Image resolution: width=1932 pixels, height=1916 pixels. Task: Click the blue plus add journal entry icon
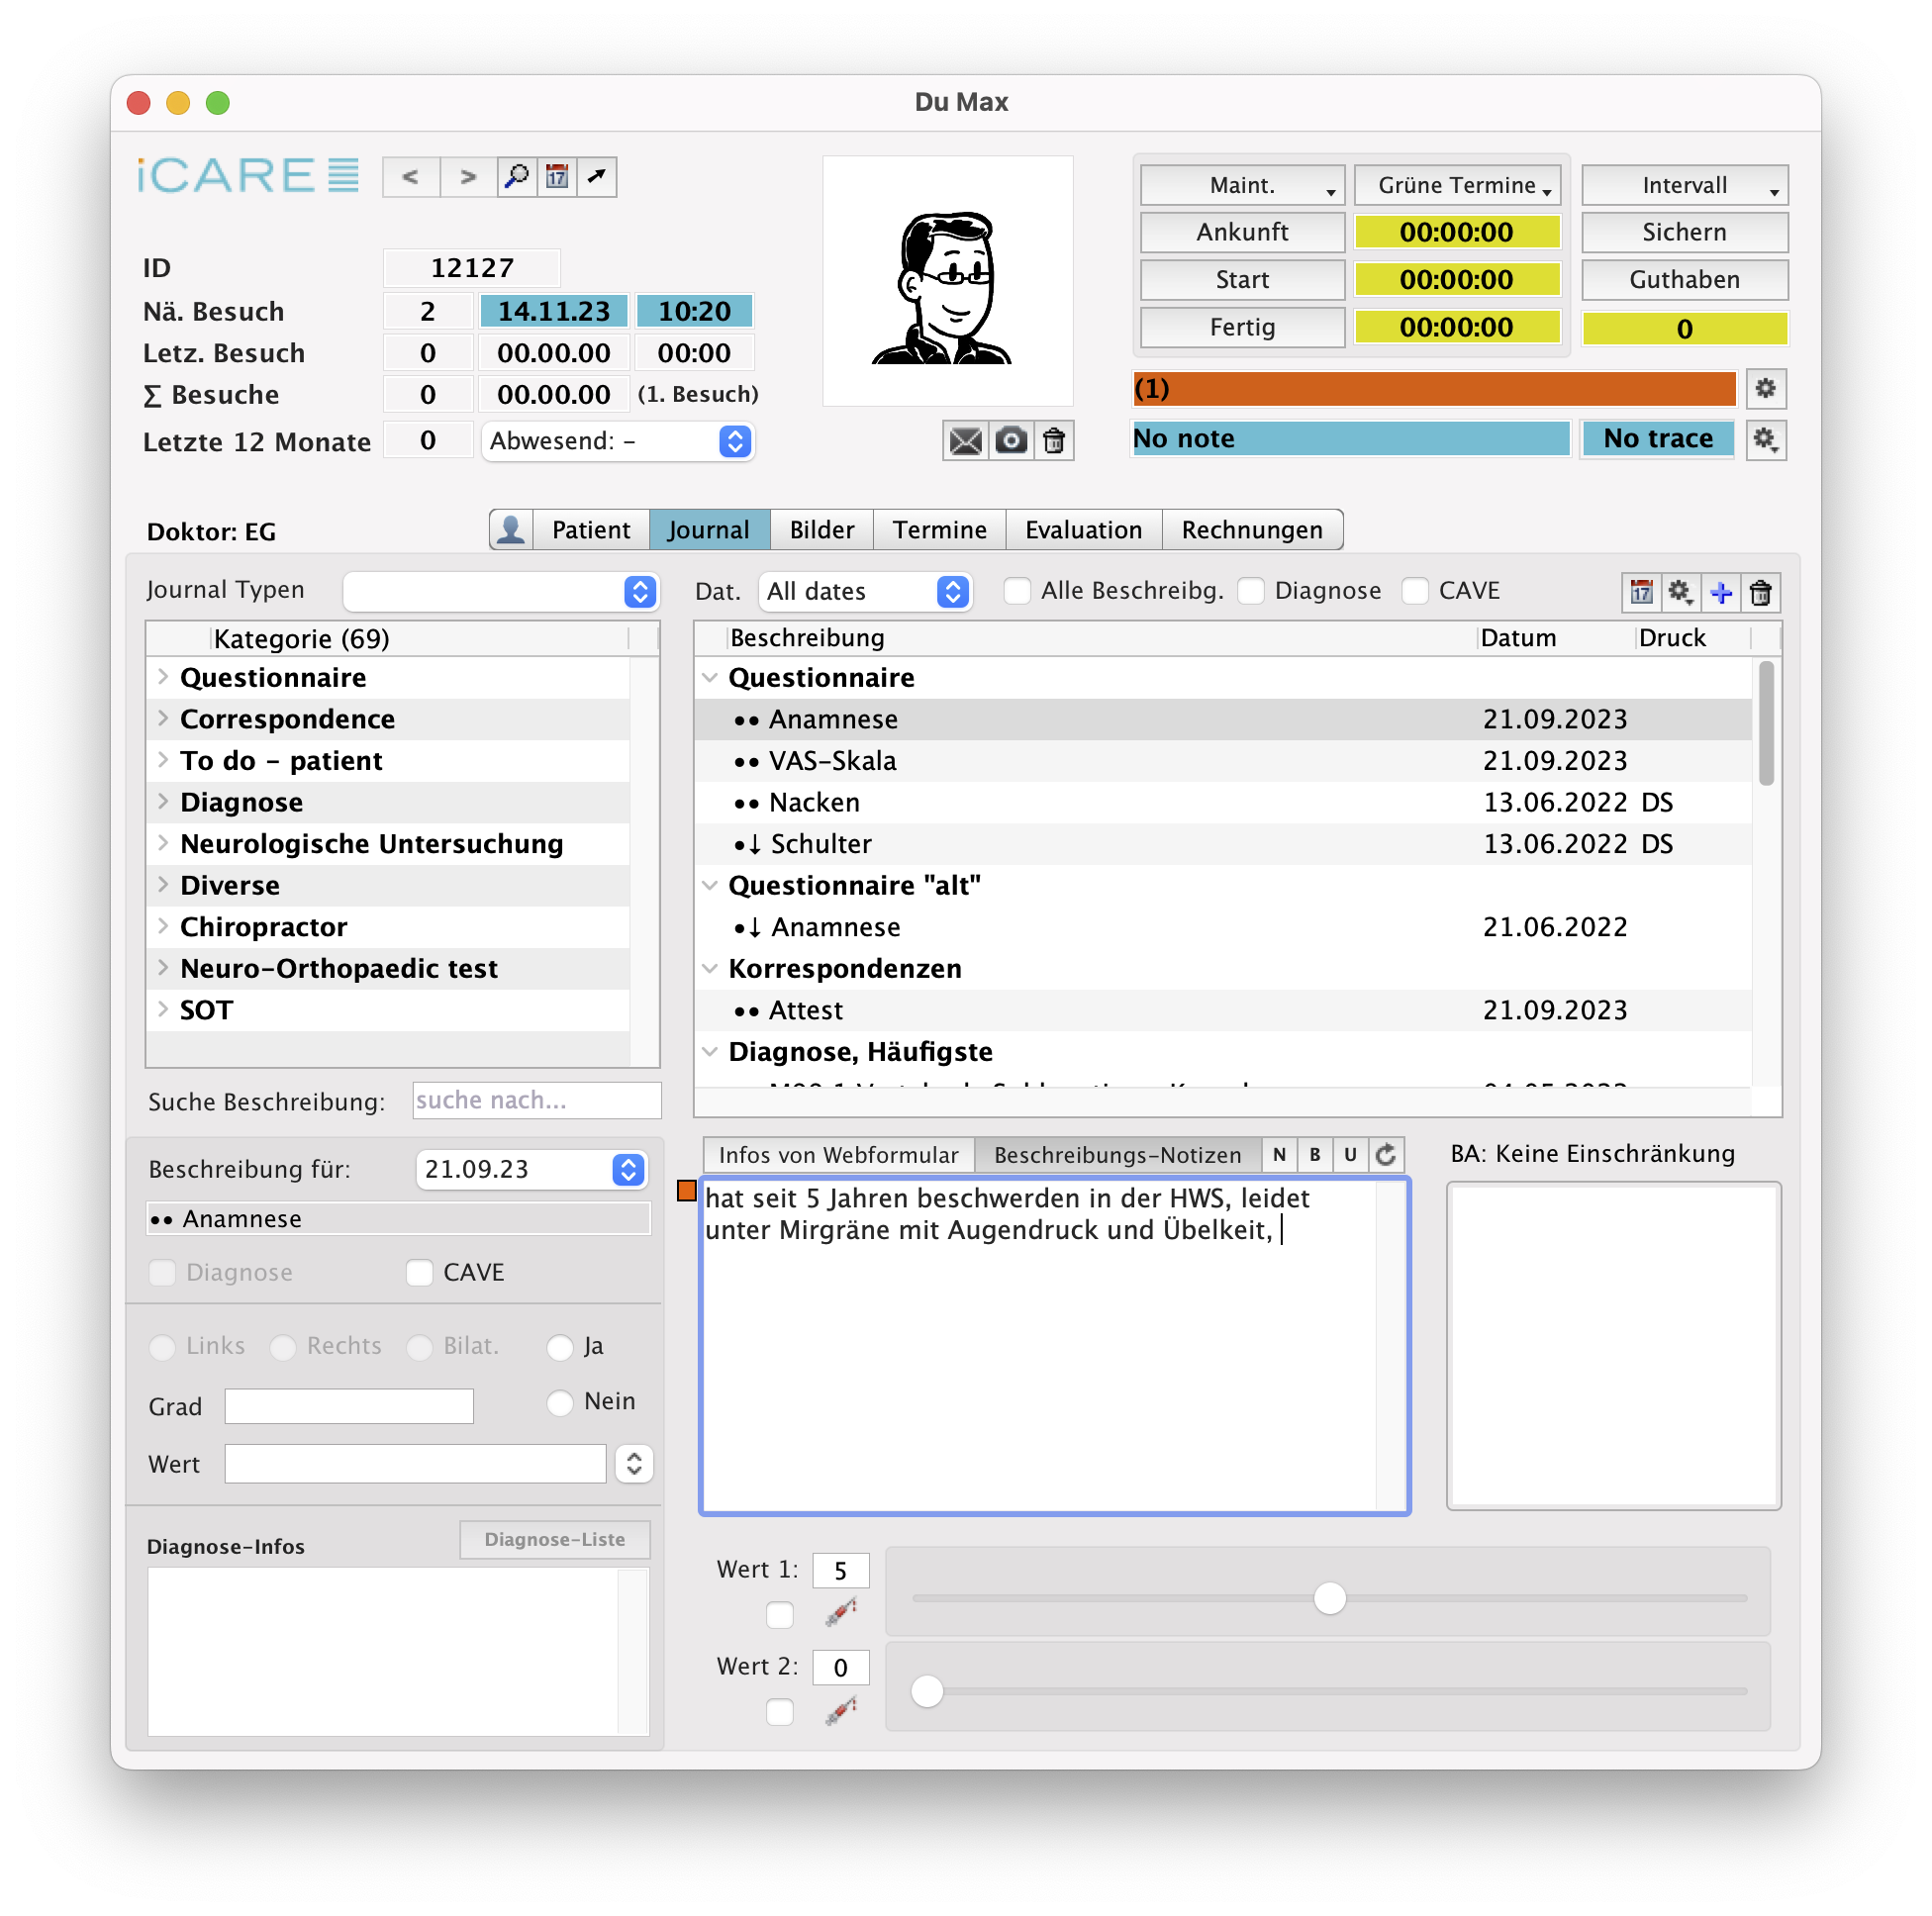click(1721, 593)
